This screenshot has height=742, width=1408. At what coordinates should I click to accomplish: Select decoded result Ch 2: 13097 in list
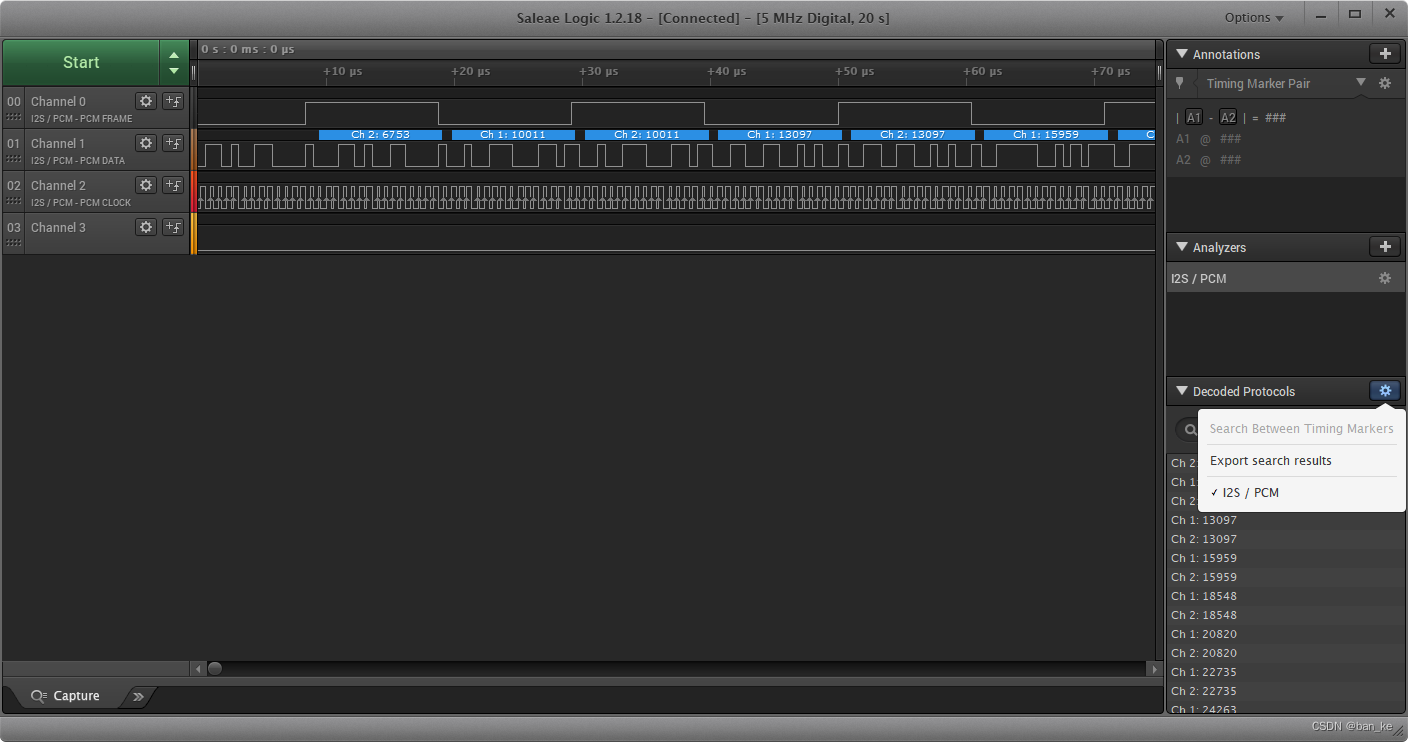coord(1285,539)
